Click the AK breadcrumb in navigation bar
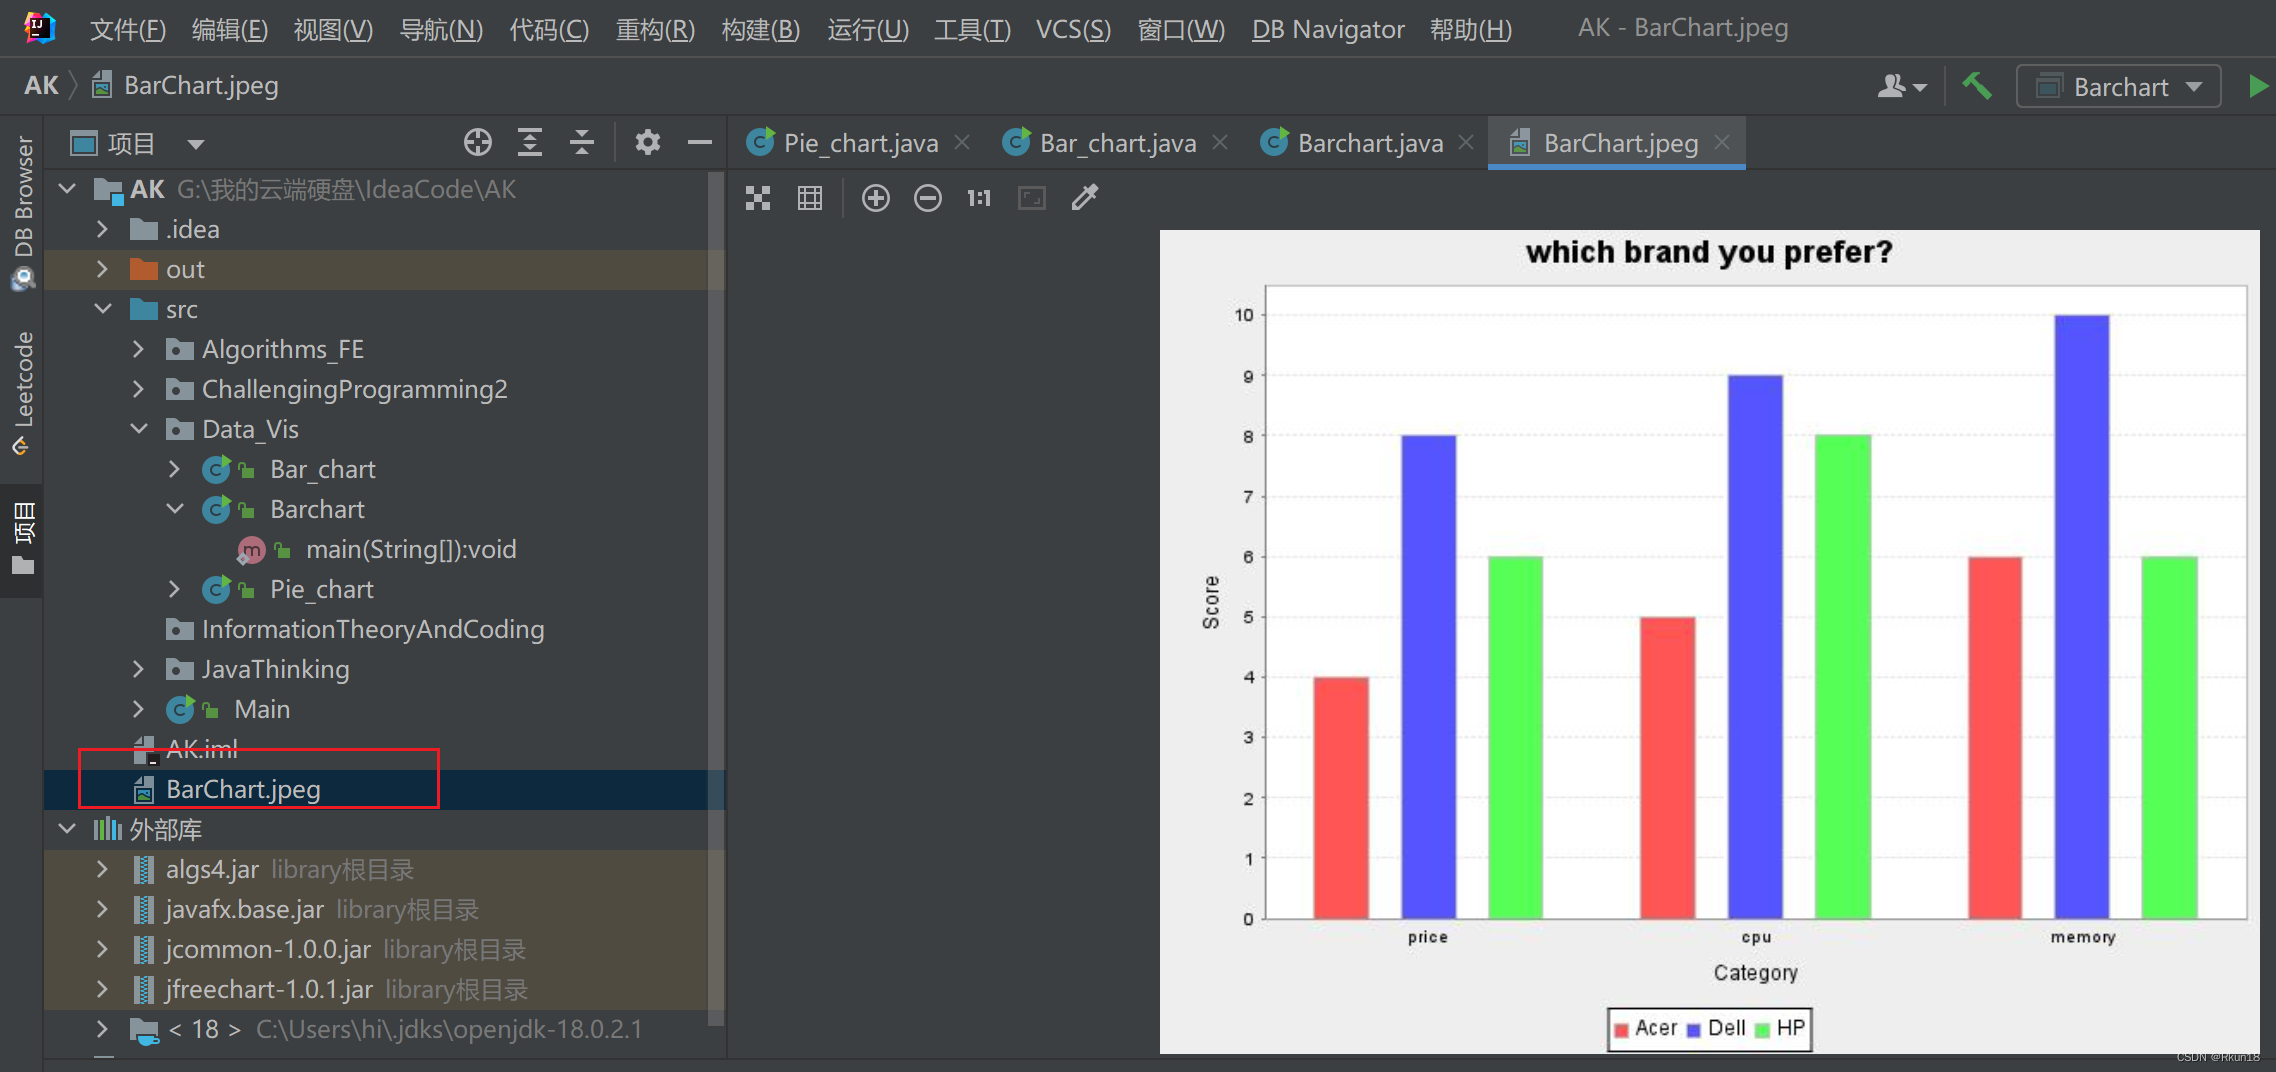This screenshot has width=2276, height=1072. click(42, 86)
